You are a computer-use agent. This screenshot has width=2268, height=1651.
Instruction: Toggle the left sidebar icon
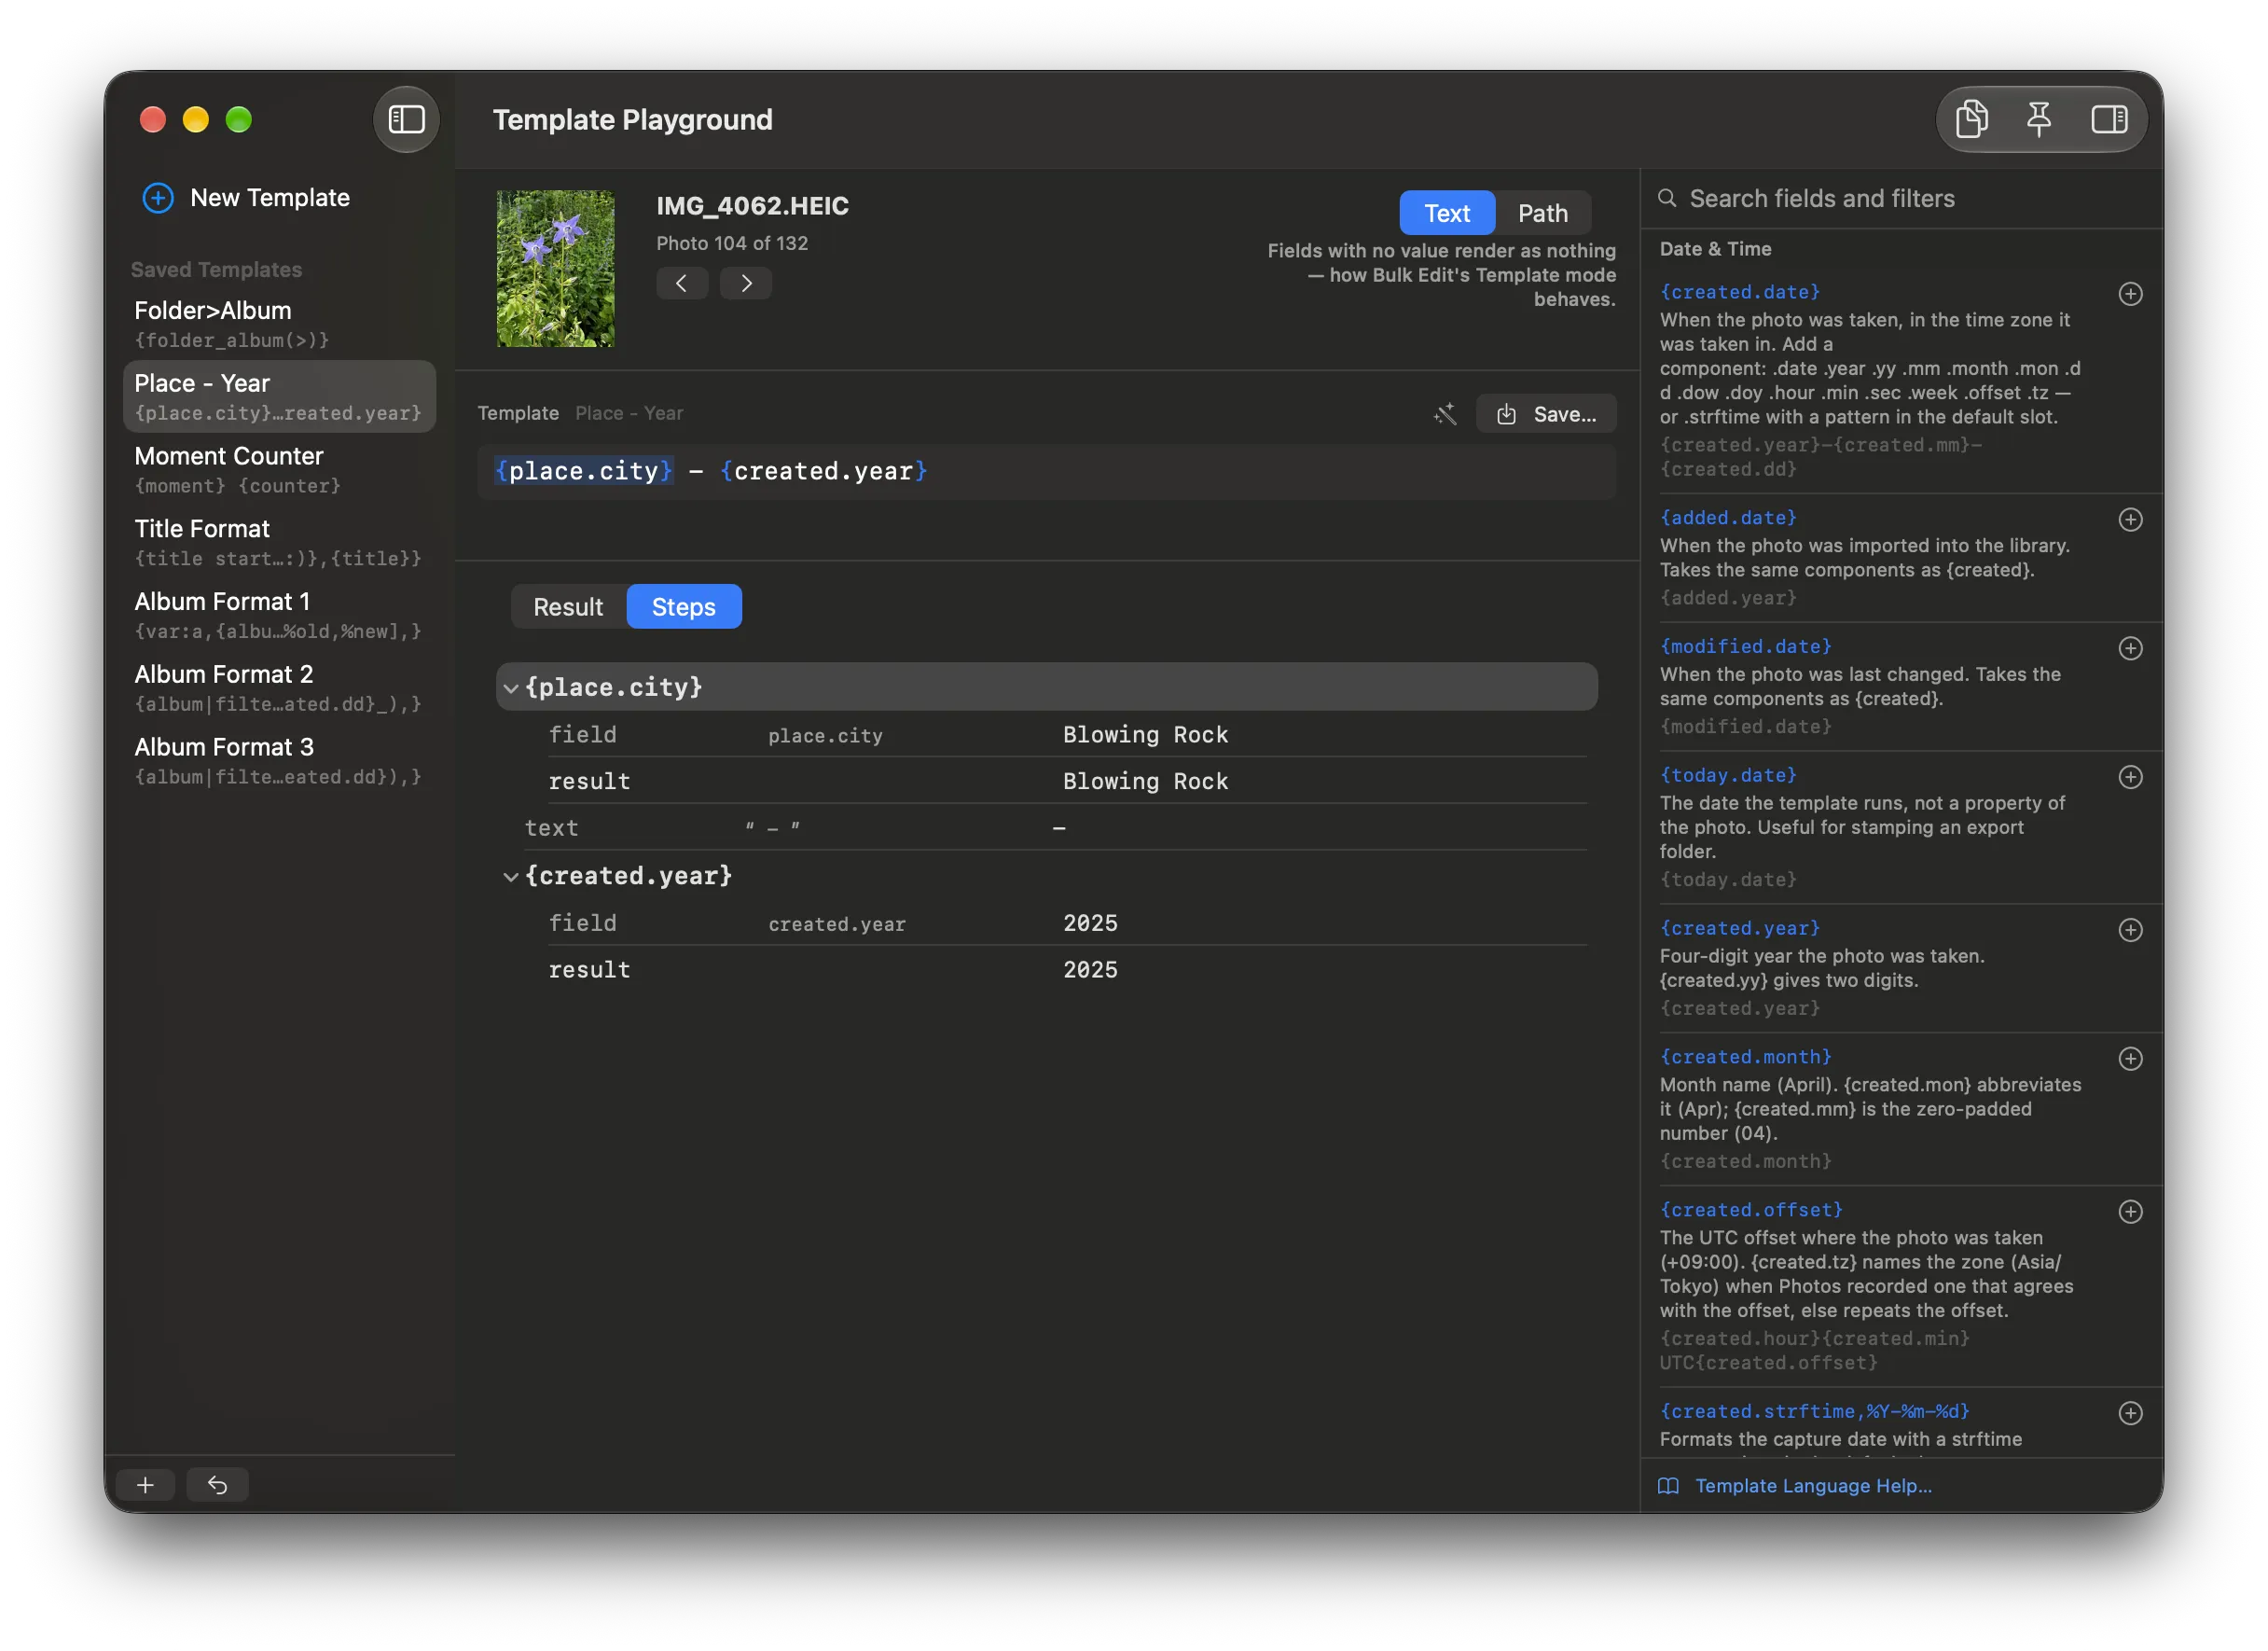[x=406, y=119]
